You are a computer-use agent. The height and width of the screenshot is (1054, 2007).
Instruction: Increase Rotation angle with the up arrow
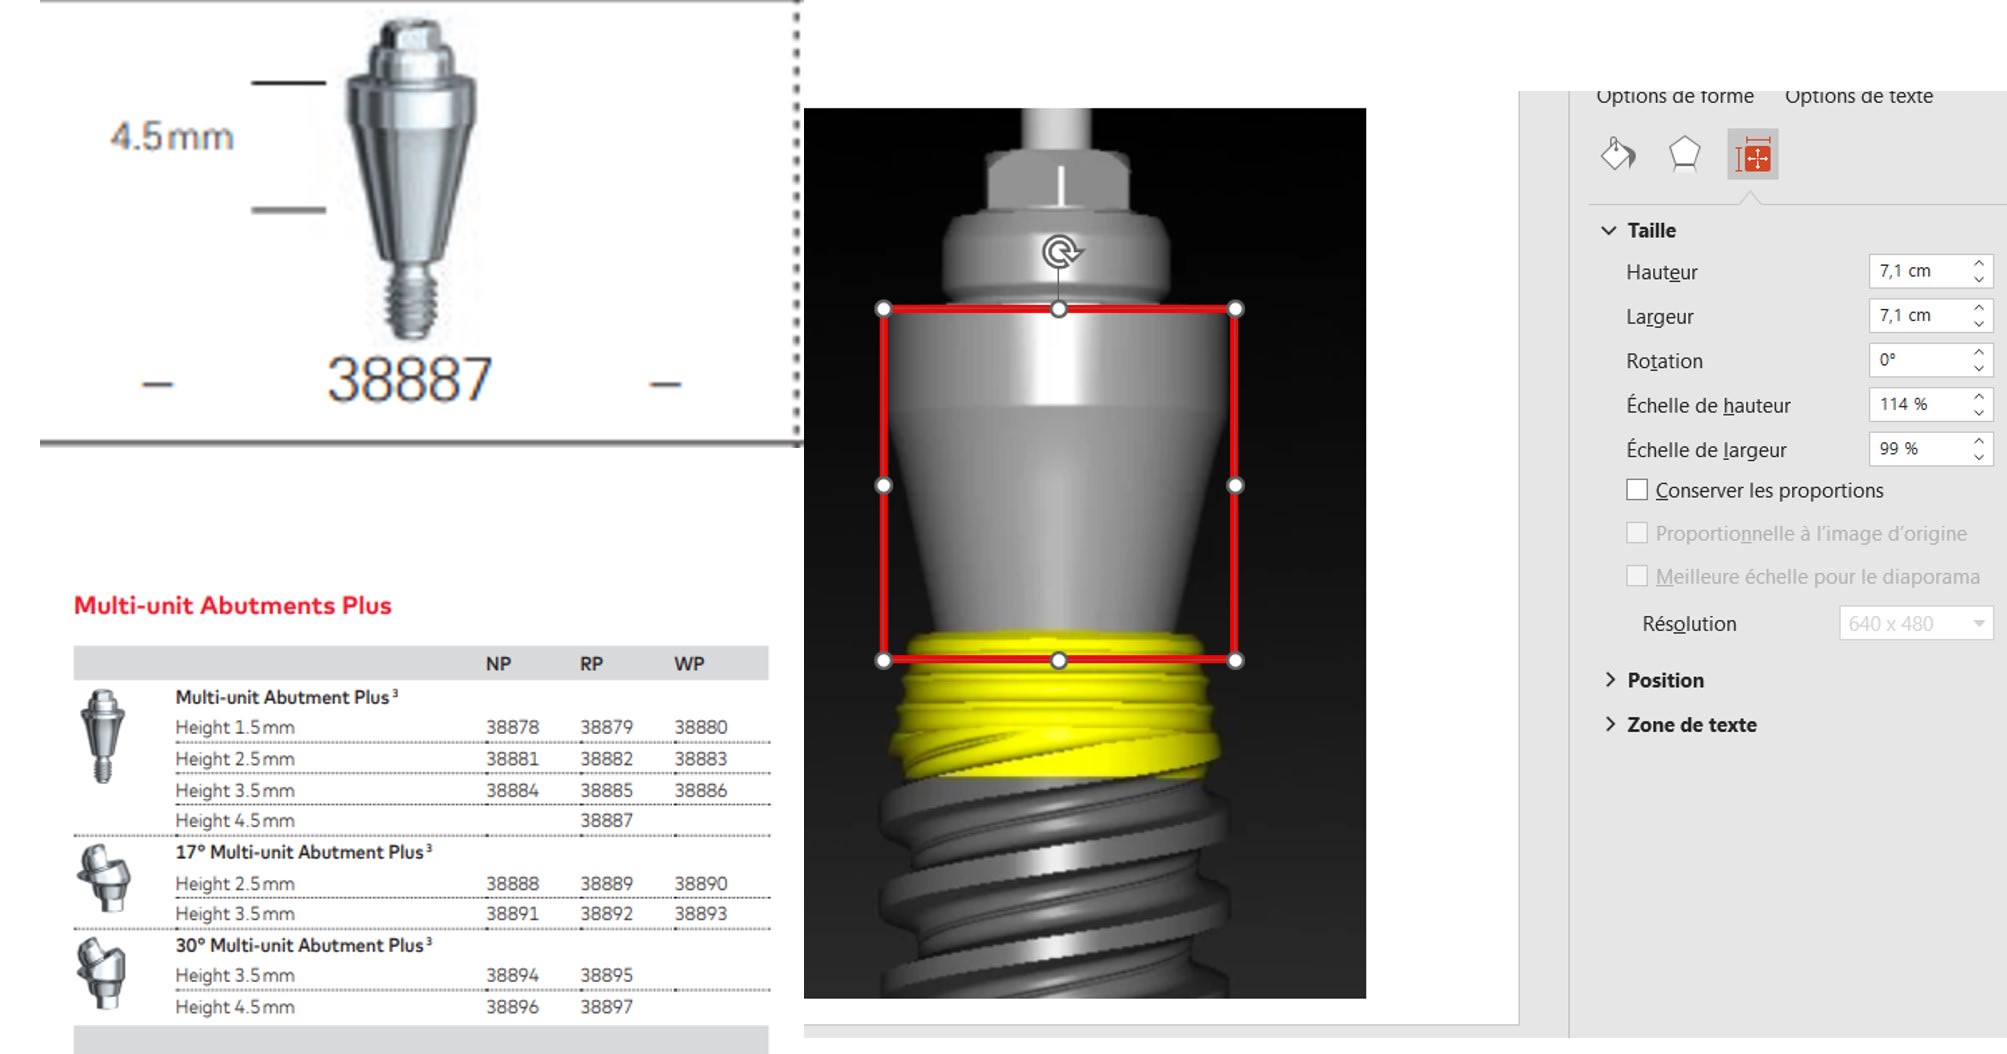tap(1978, 353)
